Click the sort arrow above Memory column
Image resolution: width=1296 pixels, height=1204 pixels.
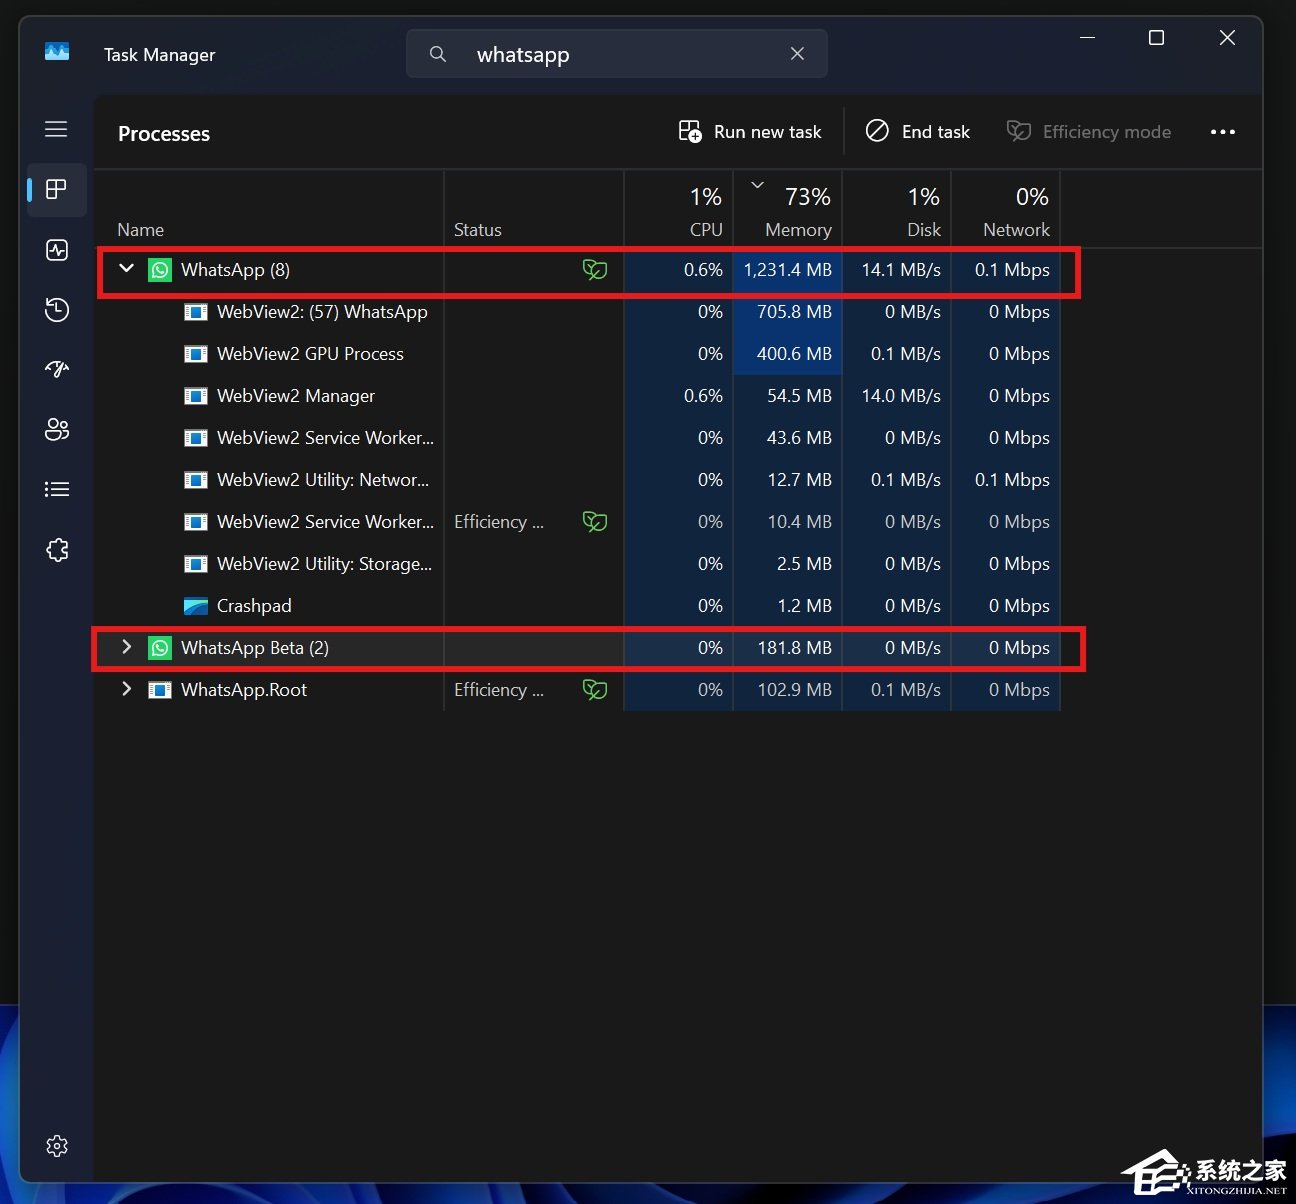tap(757, 184)
